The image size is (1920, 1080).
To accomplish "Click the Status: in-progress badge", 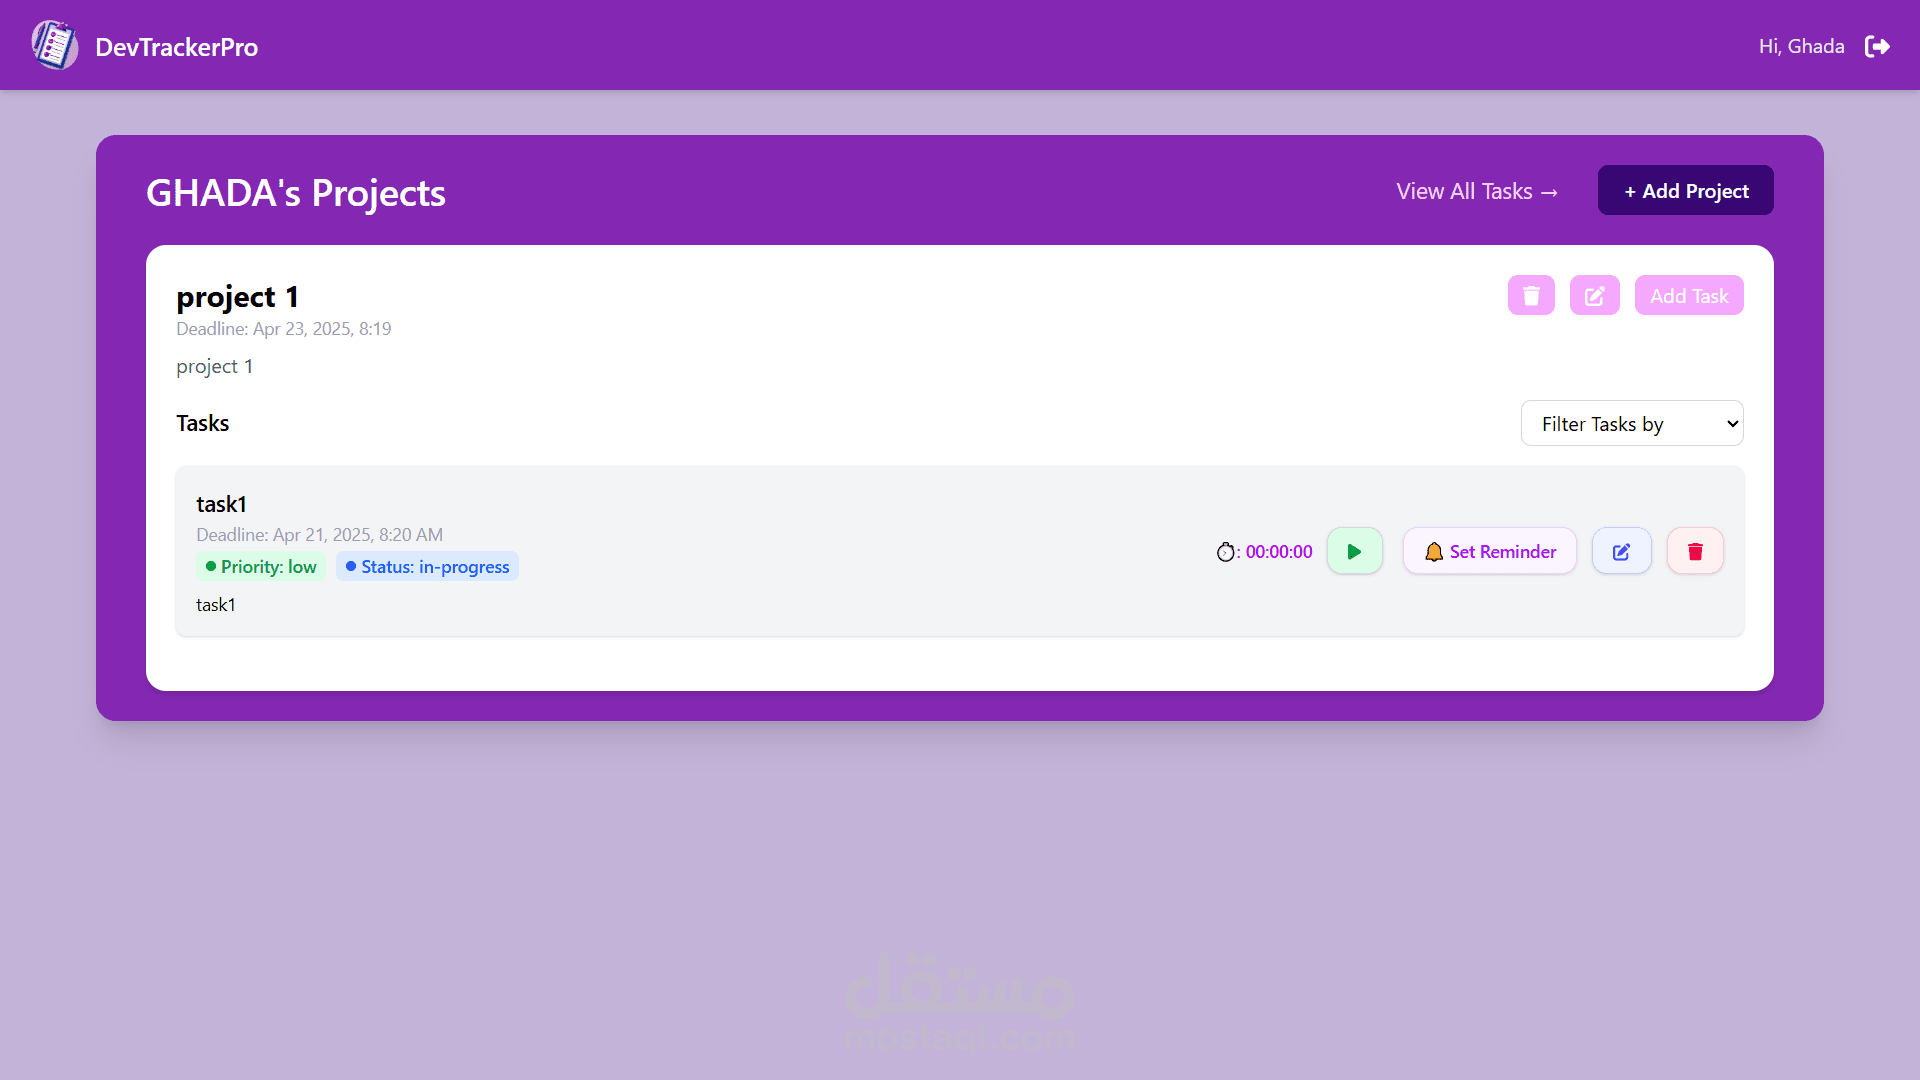I will (x=427, y=567).
